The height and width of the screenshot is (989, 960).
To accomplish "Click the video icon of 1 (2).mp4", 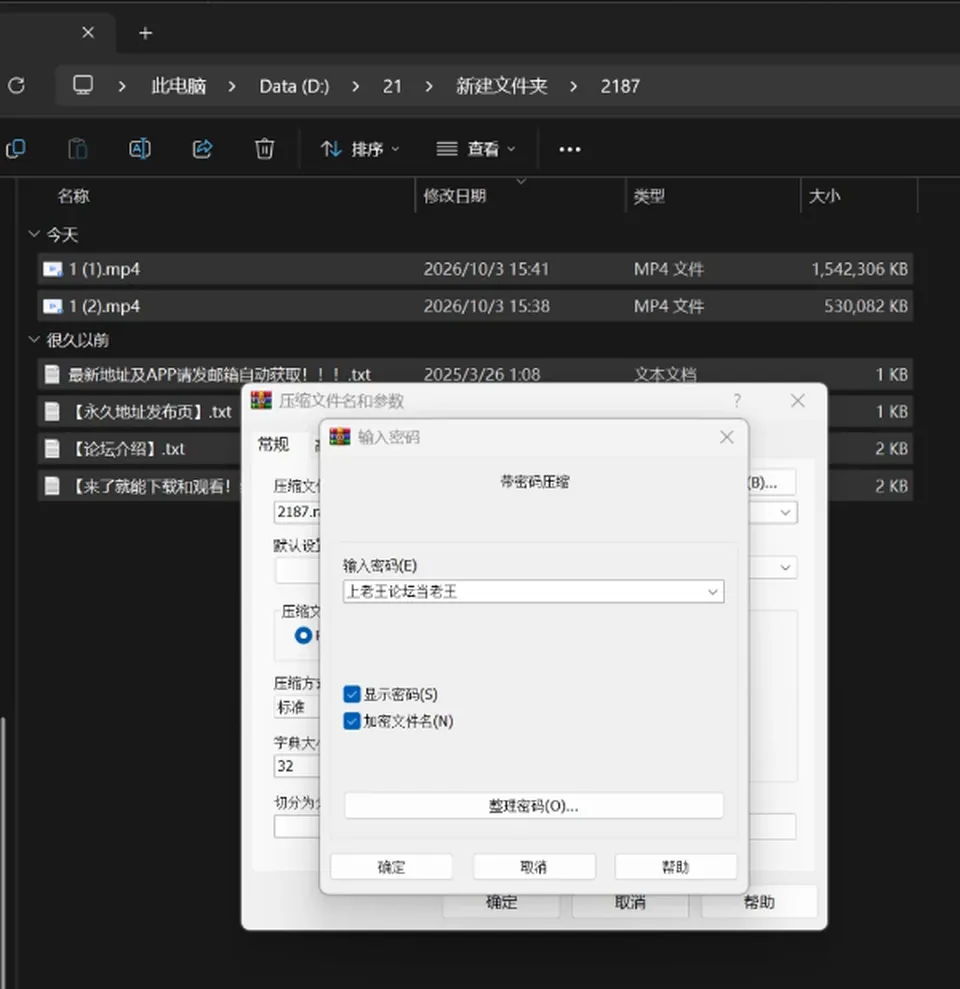I will (52, 307).
